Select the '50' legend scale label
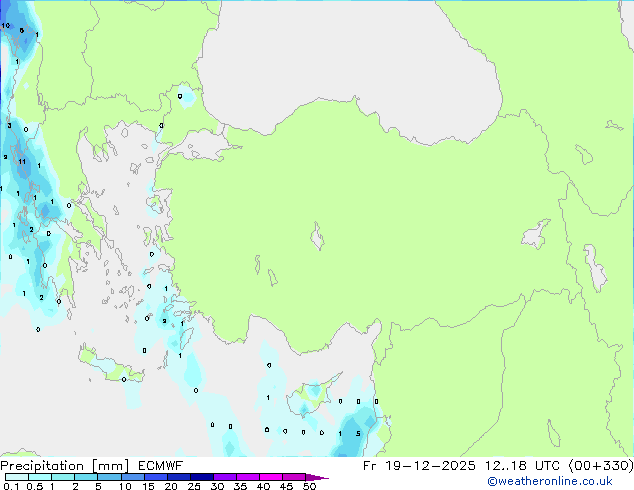Viewport: 634px width, 490px height. 309,486
